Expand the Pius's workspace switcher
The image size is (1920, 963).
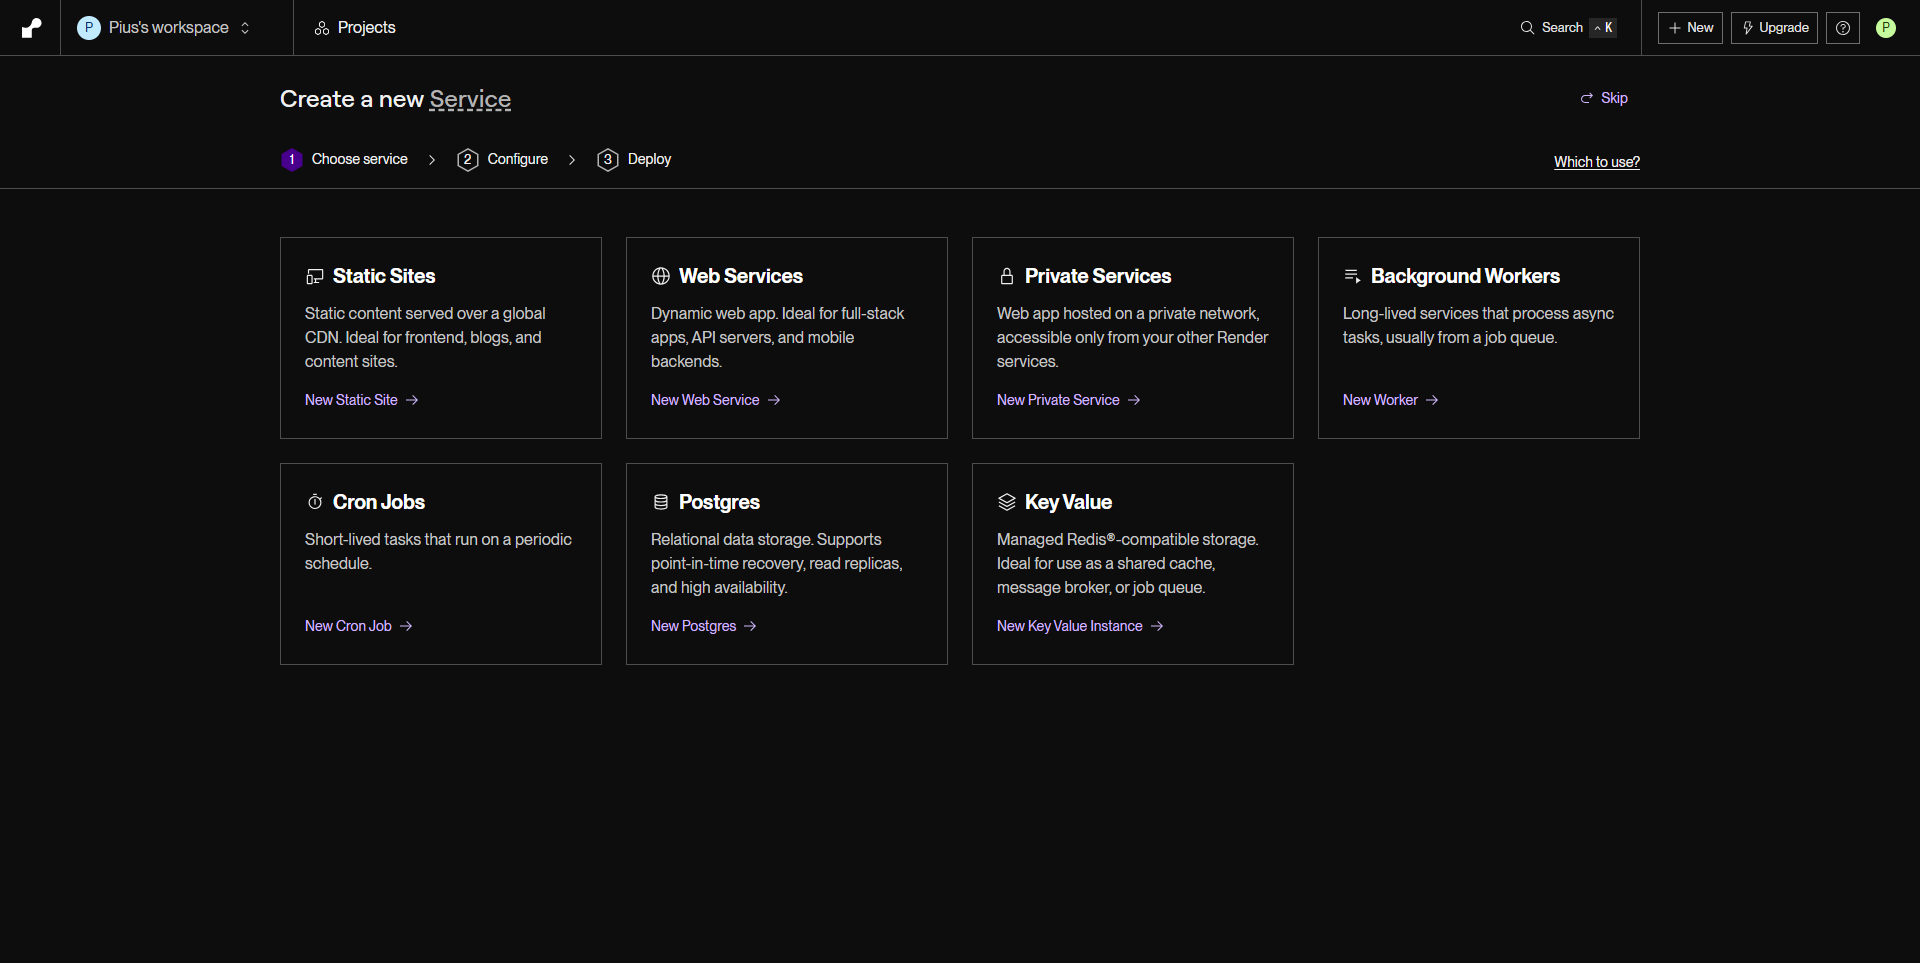click(x=165, y=28)
